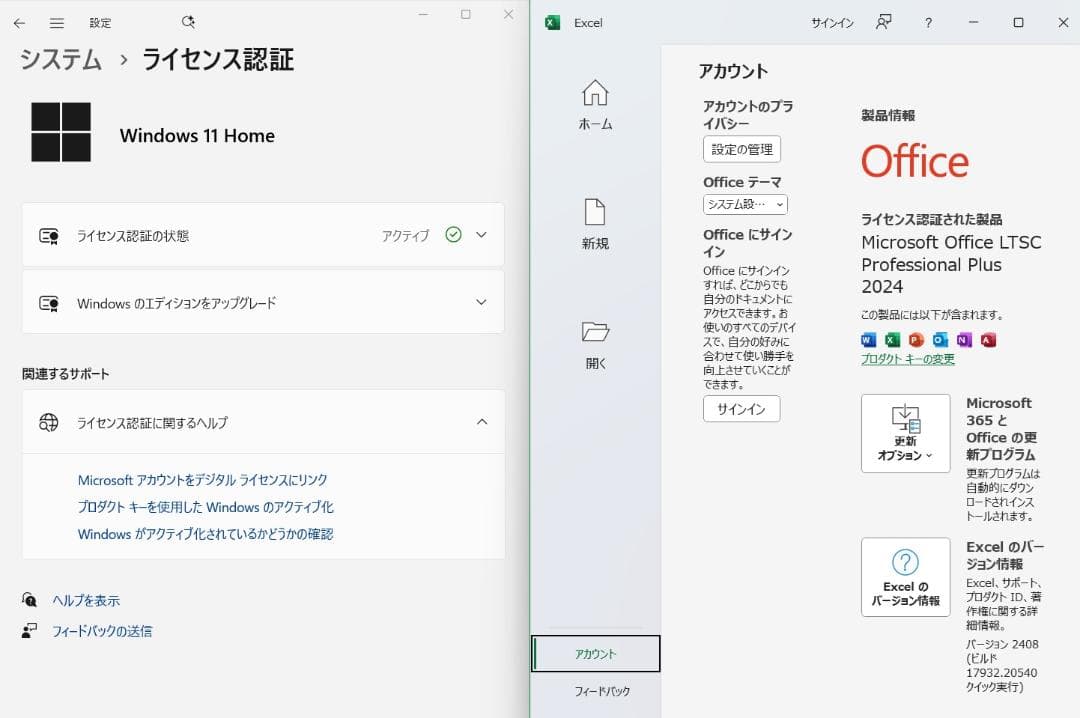Select the OneNote icon in product row

click(963, 339)
